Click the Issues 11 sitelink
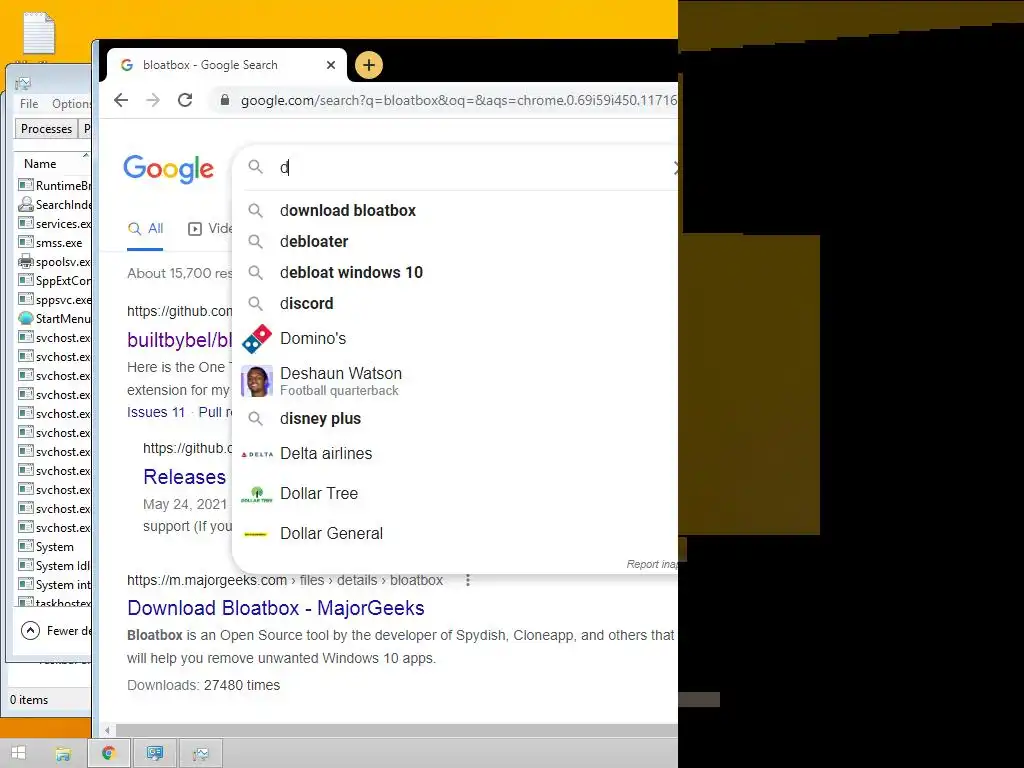 coord(156,412)
